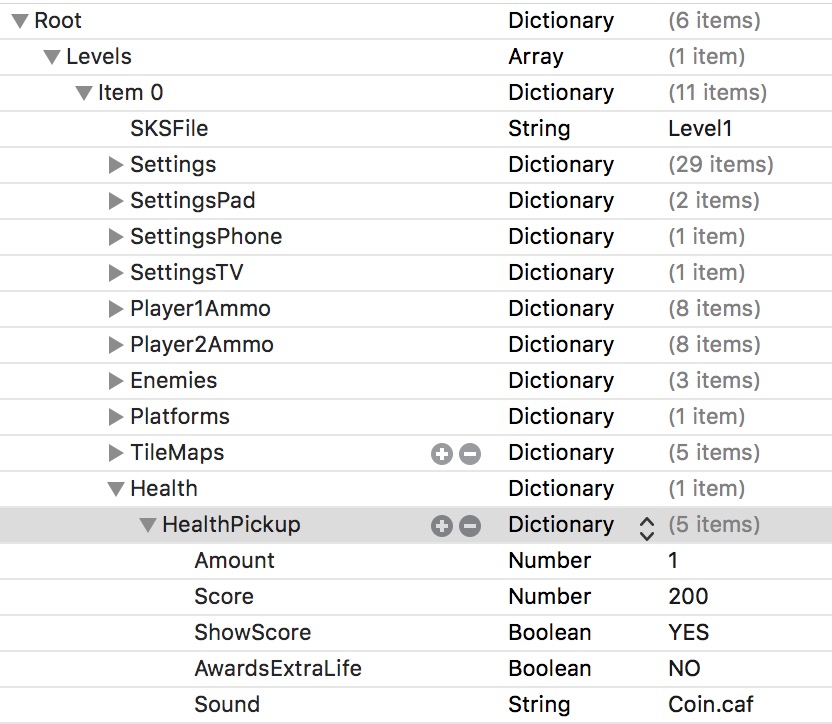
Task: Collapse the Levels array
Action: 52,57
